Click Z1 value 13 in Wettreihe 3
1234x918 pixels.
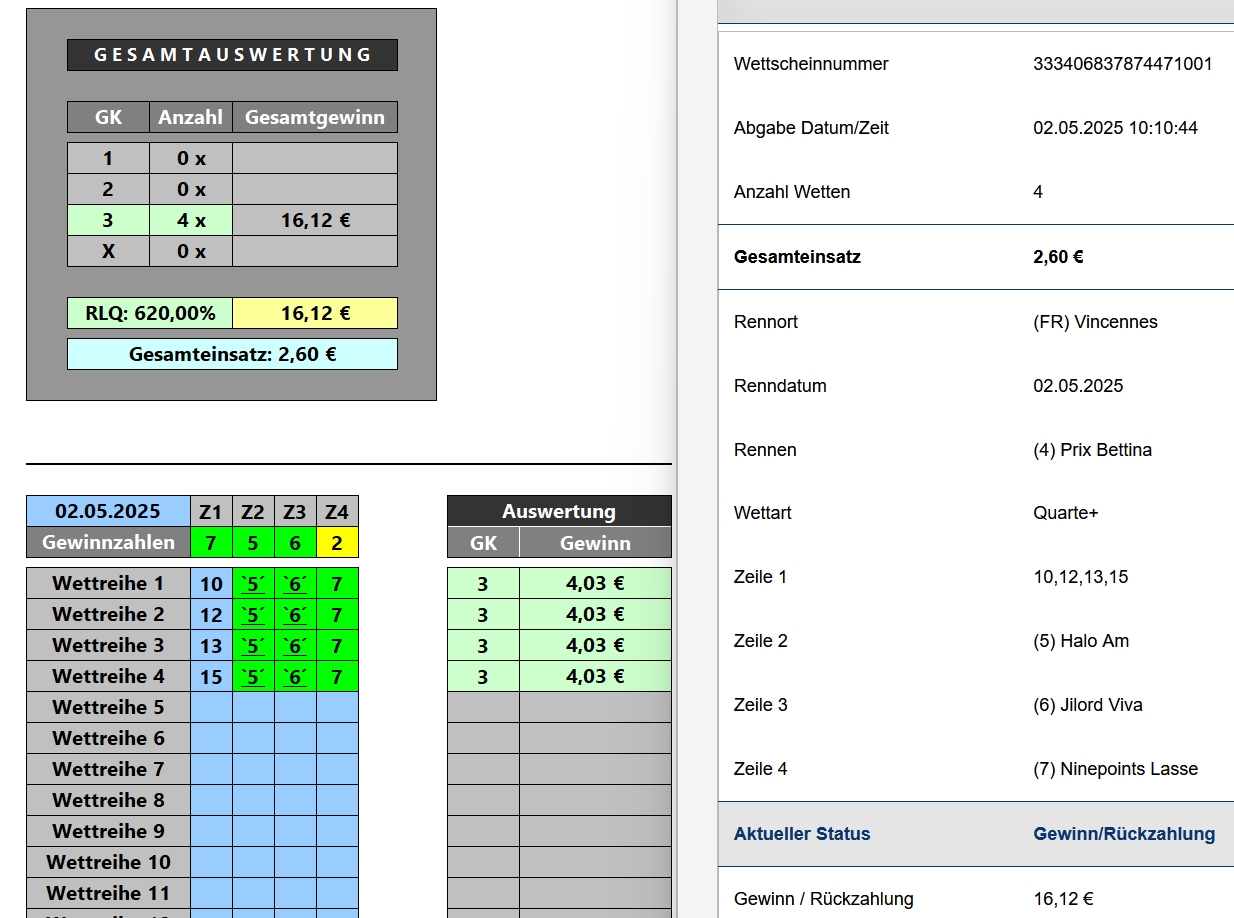pyautogui.click(x=211, y=645)
